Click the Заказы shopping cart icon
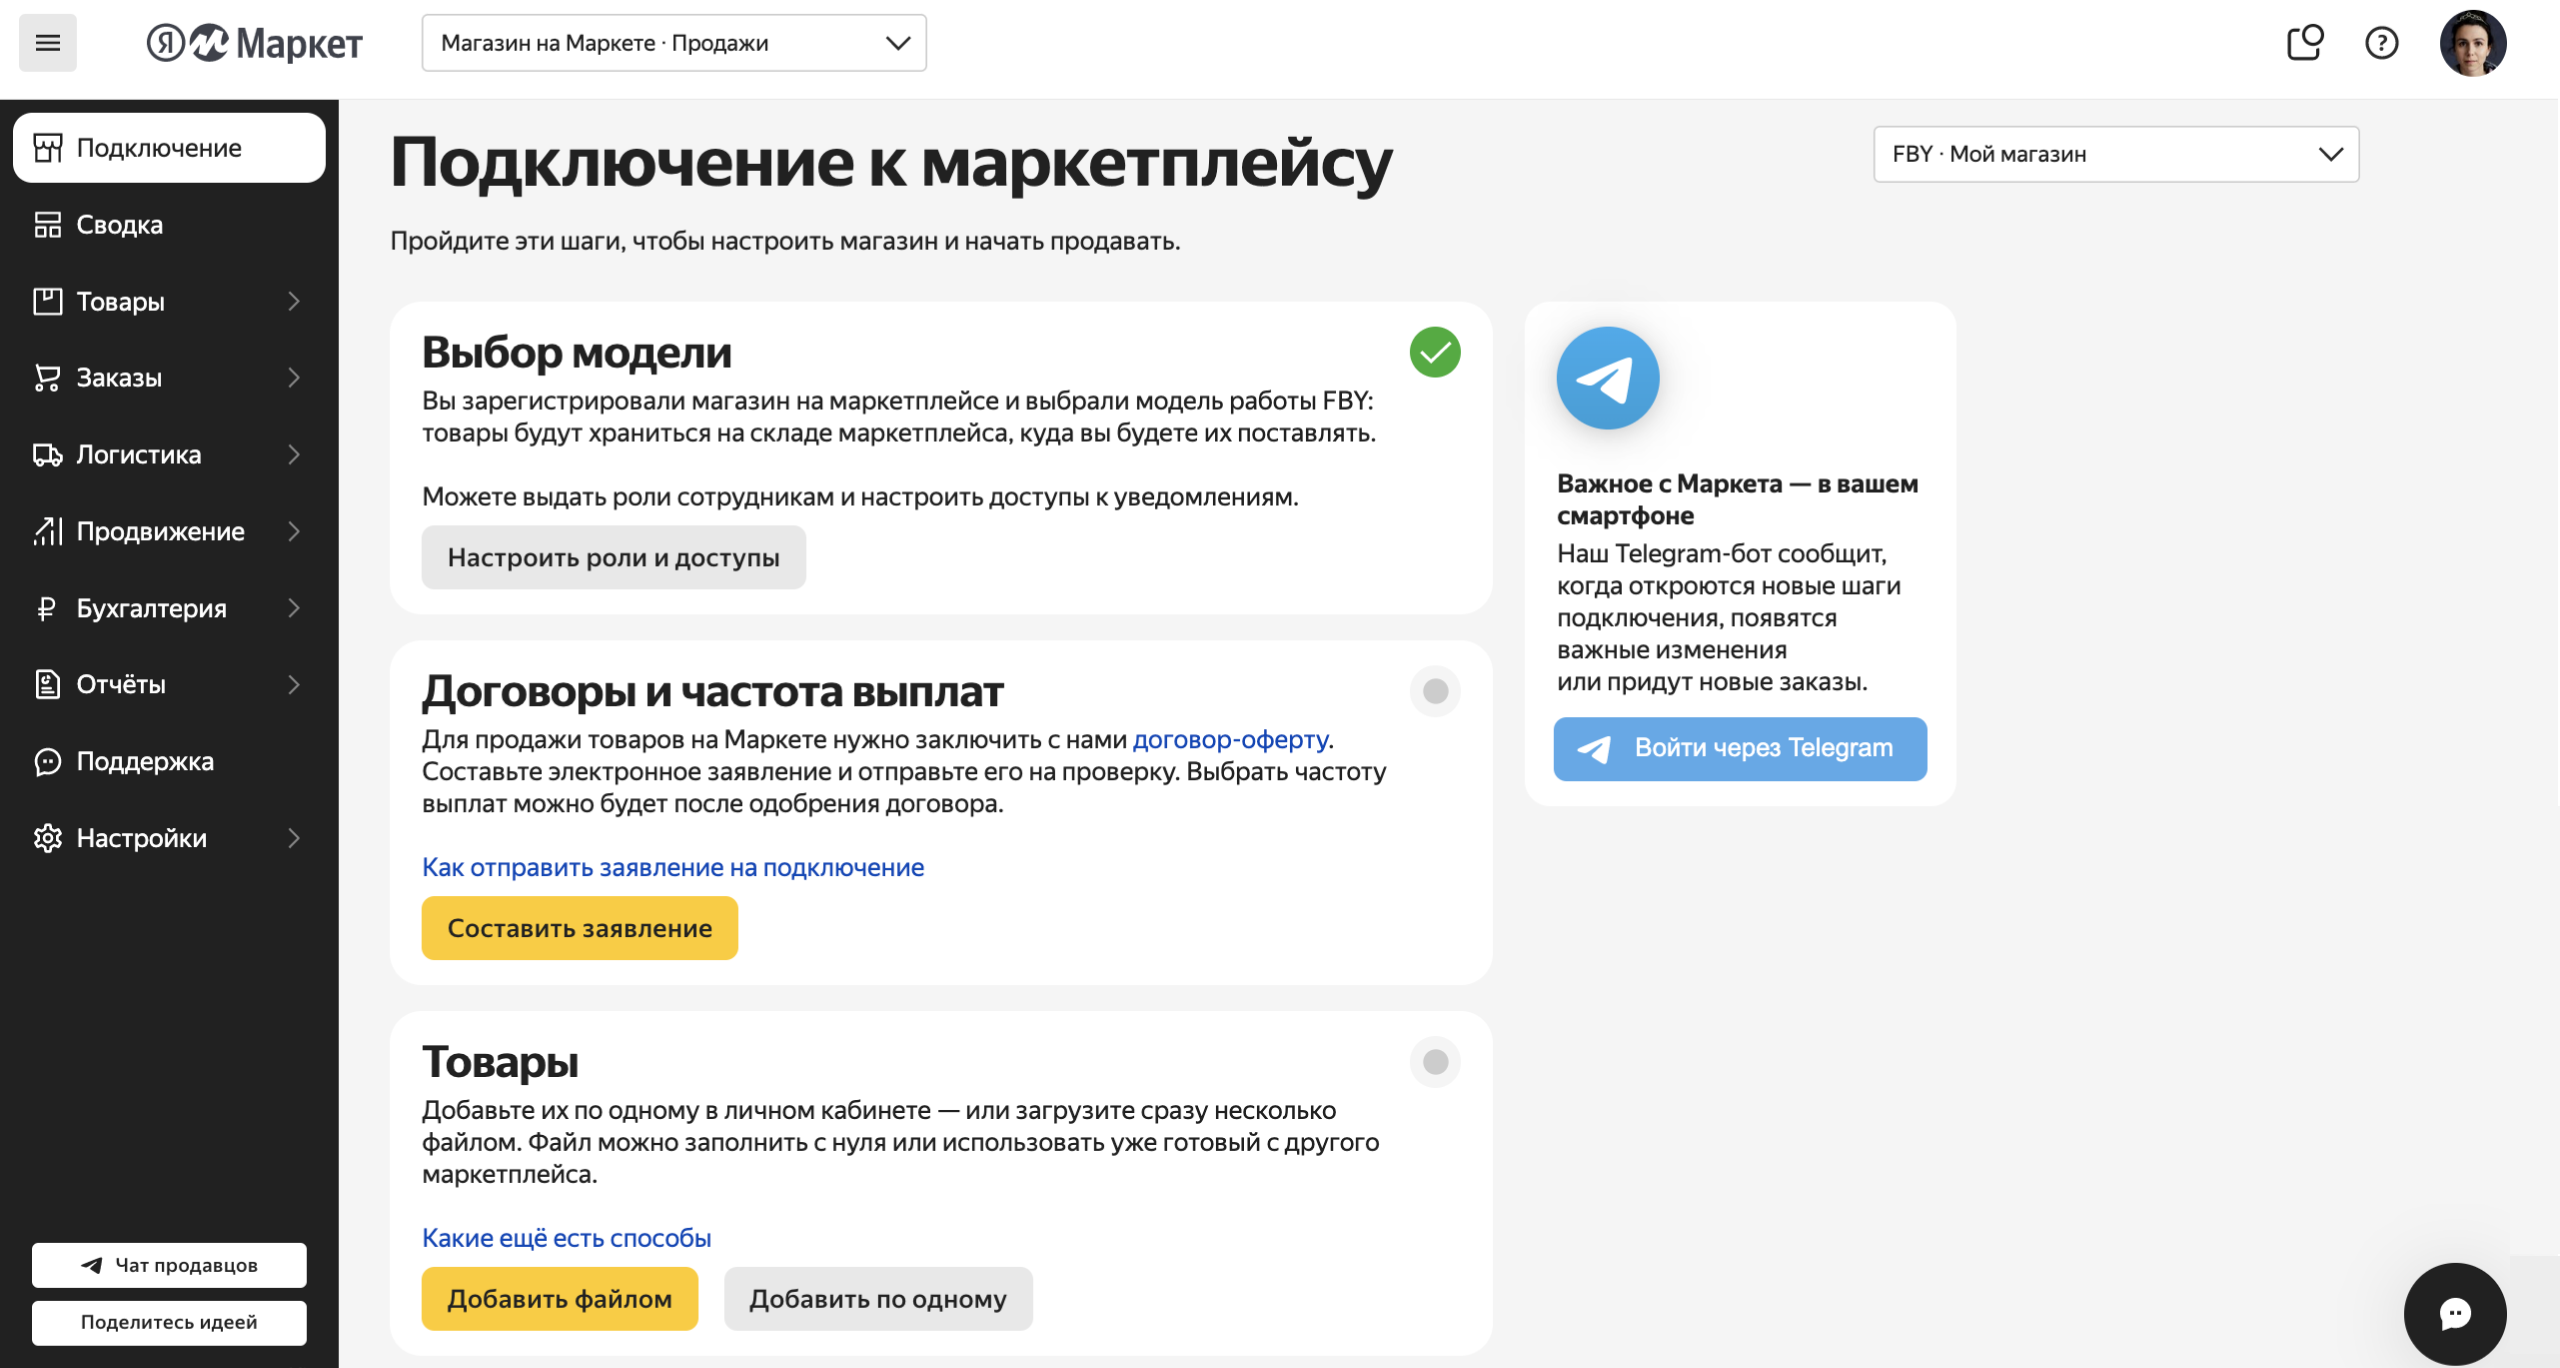This screenshot has width=2560, height=1368. pos(47,378)
